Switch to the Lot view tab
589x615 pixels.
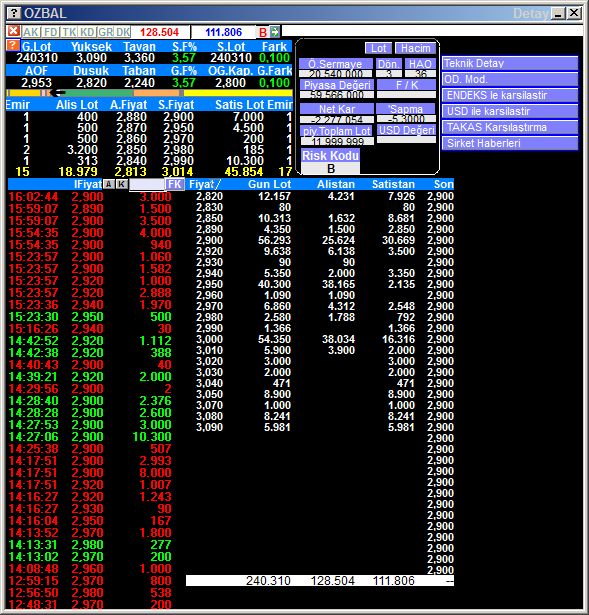[378, 48]
